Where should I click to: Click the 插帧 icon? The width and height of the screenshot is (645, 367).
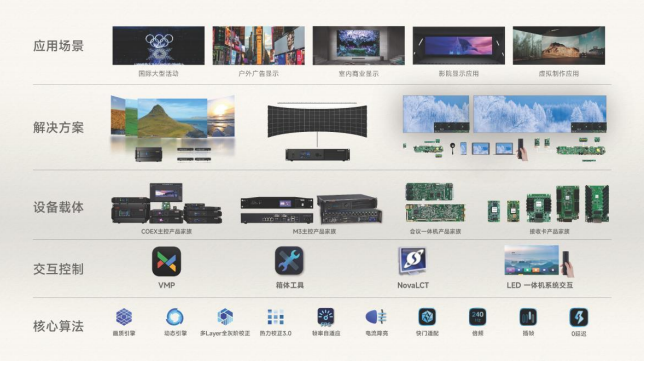(528, 317)
